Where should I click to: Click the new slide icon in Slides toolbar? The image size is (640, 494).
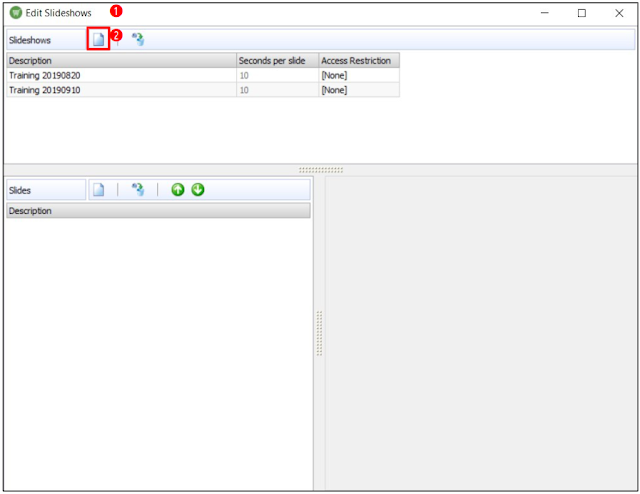98,189
